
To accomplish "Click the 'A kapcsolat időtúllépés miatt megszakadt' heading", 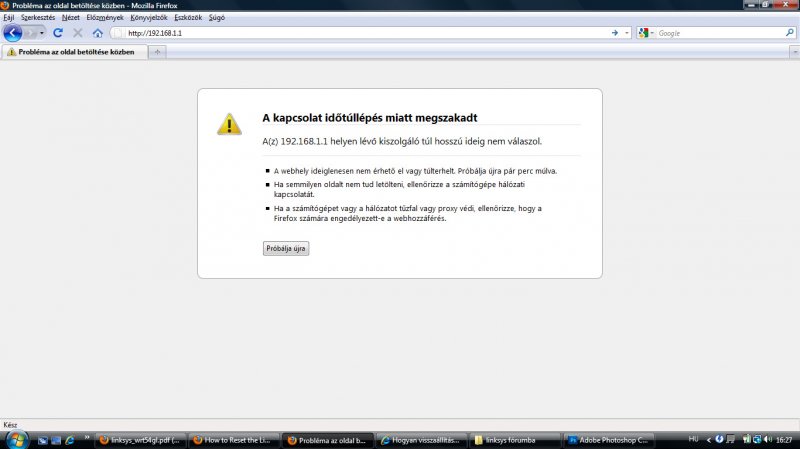I will [x=369, y=118].
